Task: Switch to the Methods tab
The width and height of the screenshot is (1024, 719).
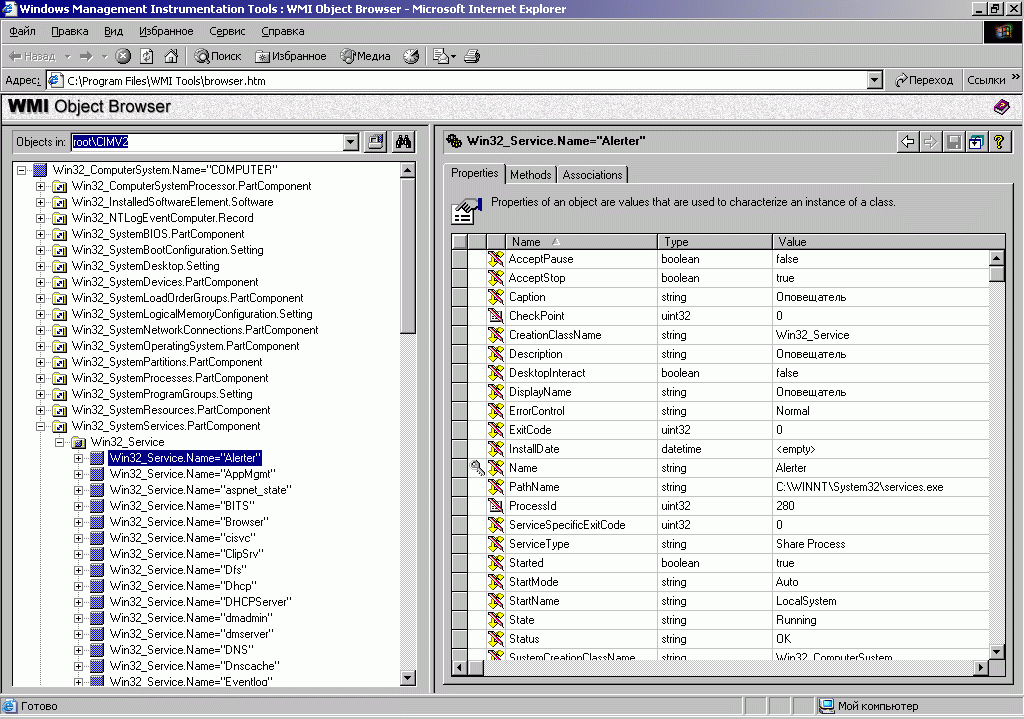Action: click(530, 174)
